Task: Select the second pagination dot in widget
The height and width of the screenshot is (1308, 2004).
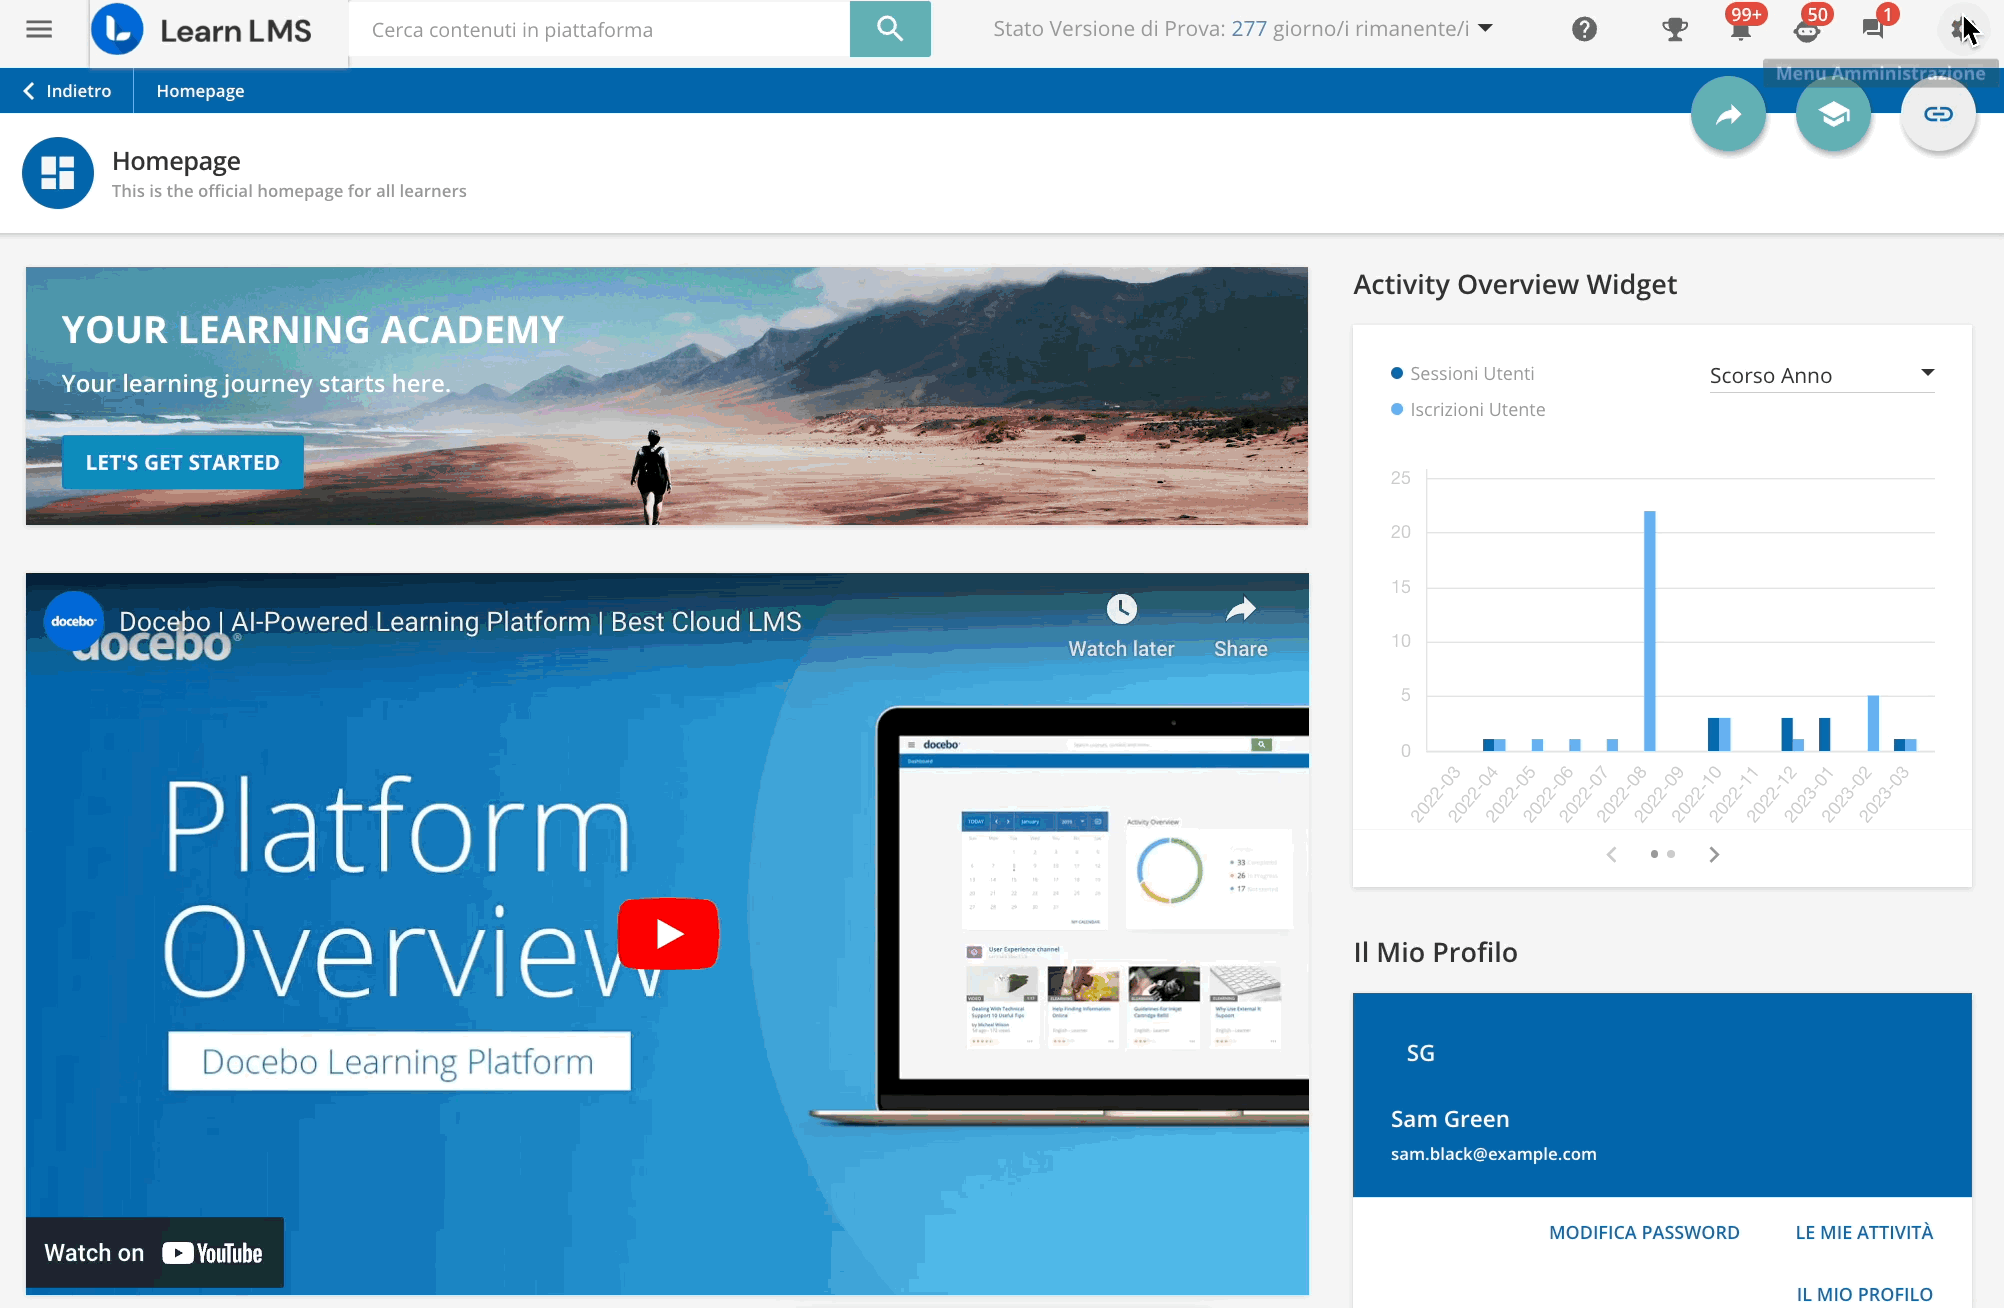Action: pos(1671,854)
